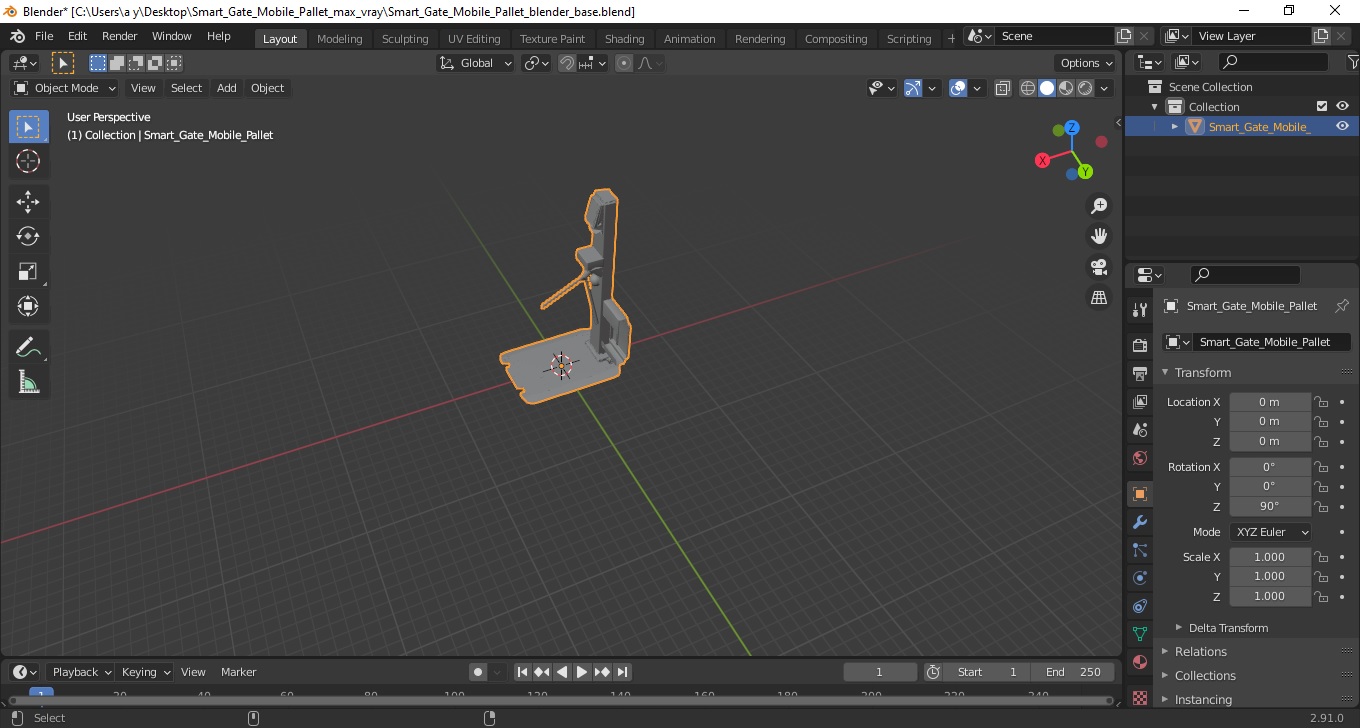Click the viewport Zoom magnifier icon

click(x=1099, y=206)
